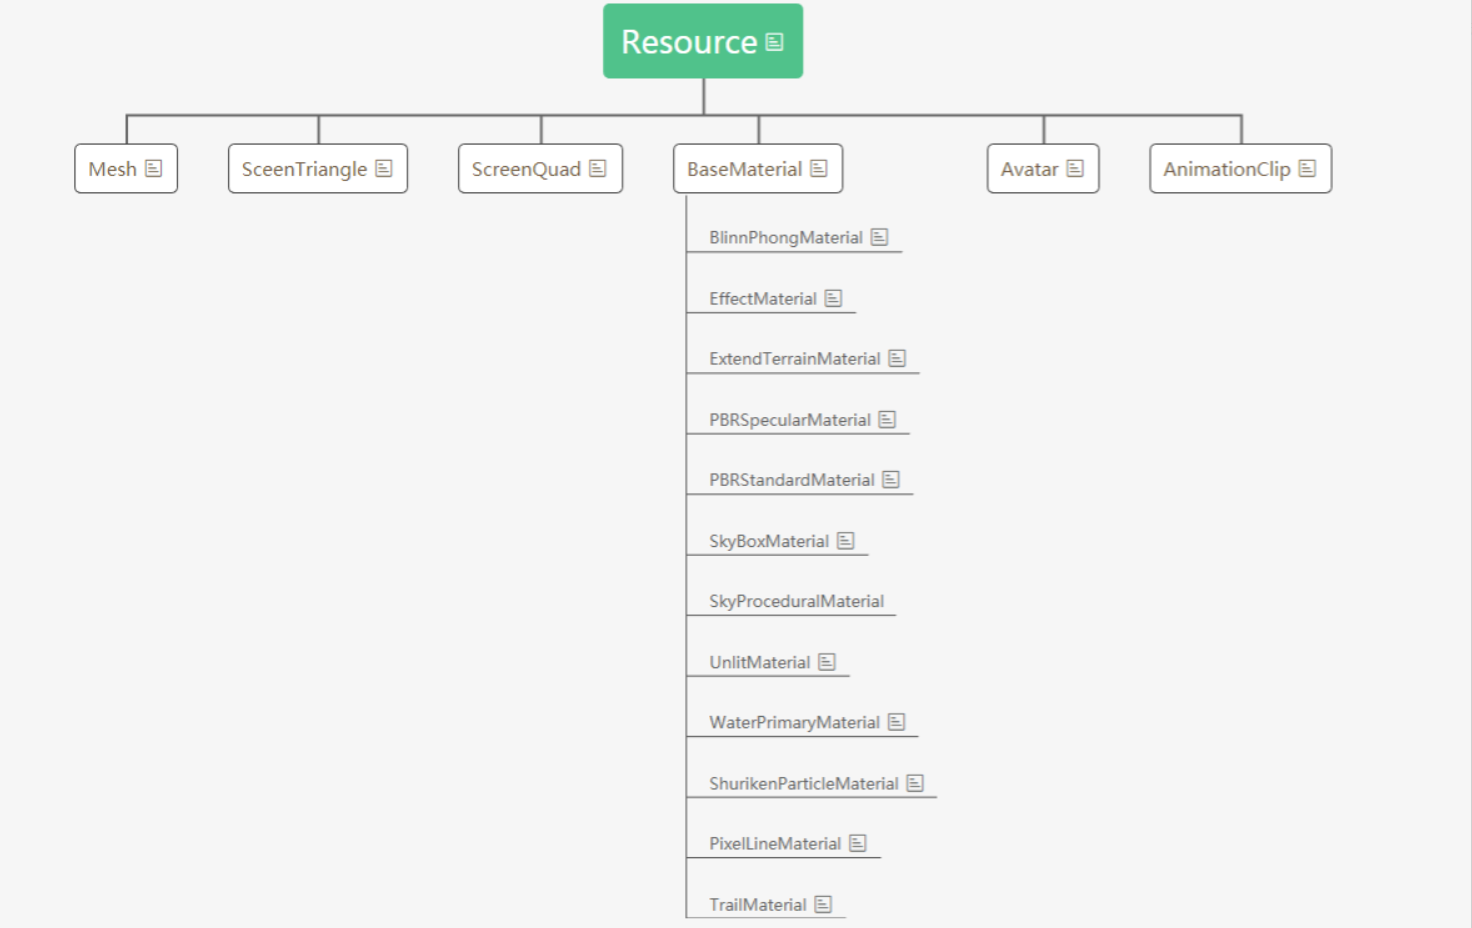Screen dimensions: 1472x928
Task: Open the note icon beside ShurikenParticleMaterial
Action: point(915,783)
